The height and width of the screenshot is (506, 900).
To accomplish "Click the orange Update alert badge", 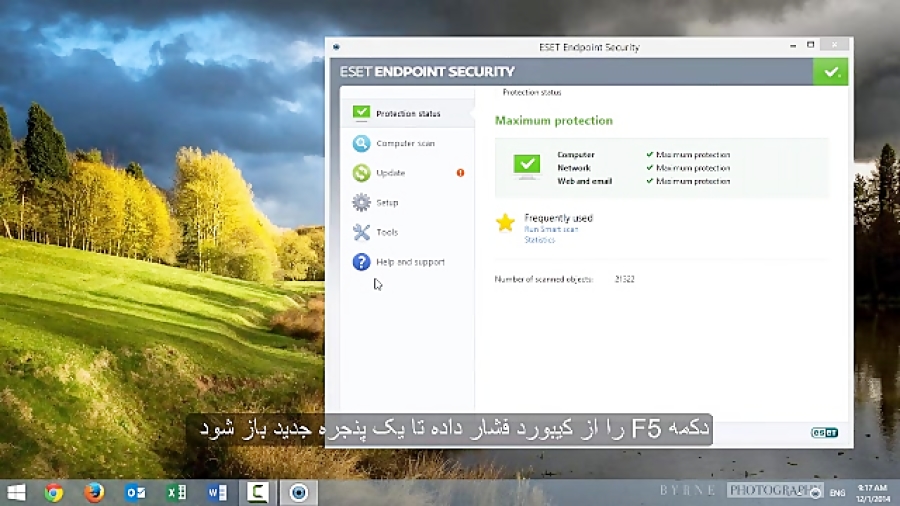I will click(460, 173).
